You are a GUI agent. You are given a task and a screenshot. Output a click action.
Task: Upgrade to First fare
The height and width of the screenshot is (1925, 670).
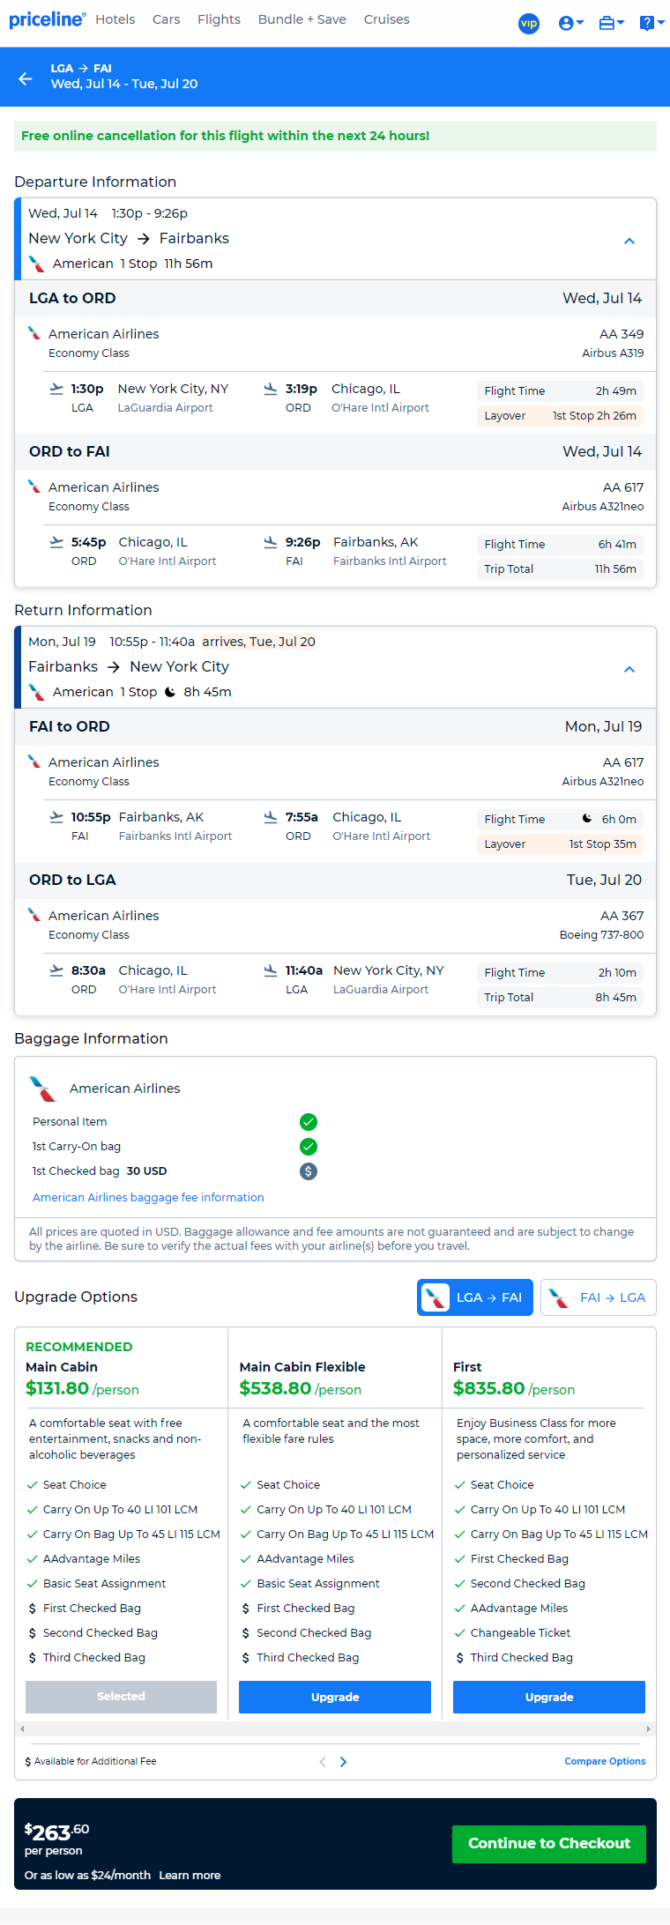point(549,1697)
